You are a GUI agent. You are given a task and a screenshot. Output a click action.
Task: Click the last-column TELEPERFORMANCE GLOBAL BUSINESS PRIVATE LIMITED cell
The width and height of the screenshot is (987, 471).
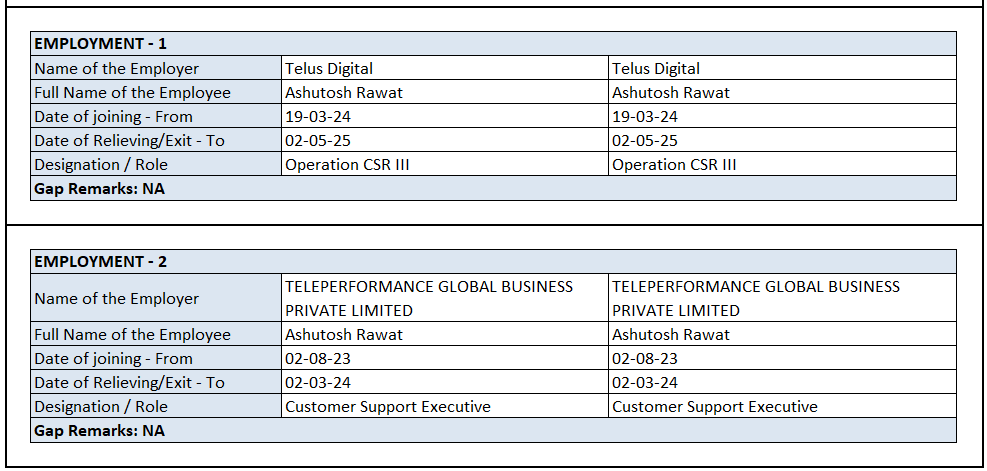(756, 298)
